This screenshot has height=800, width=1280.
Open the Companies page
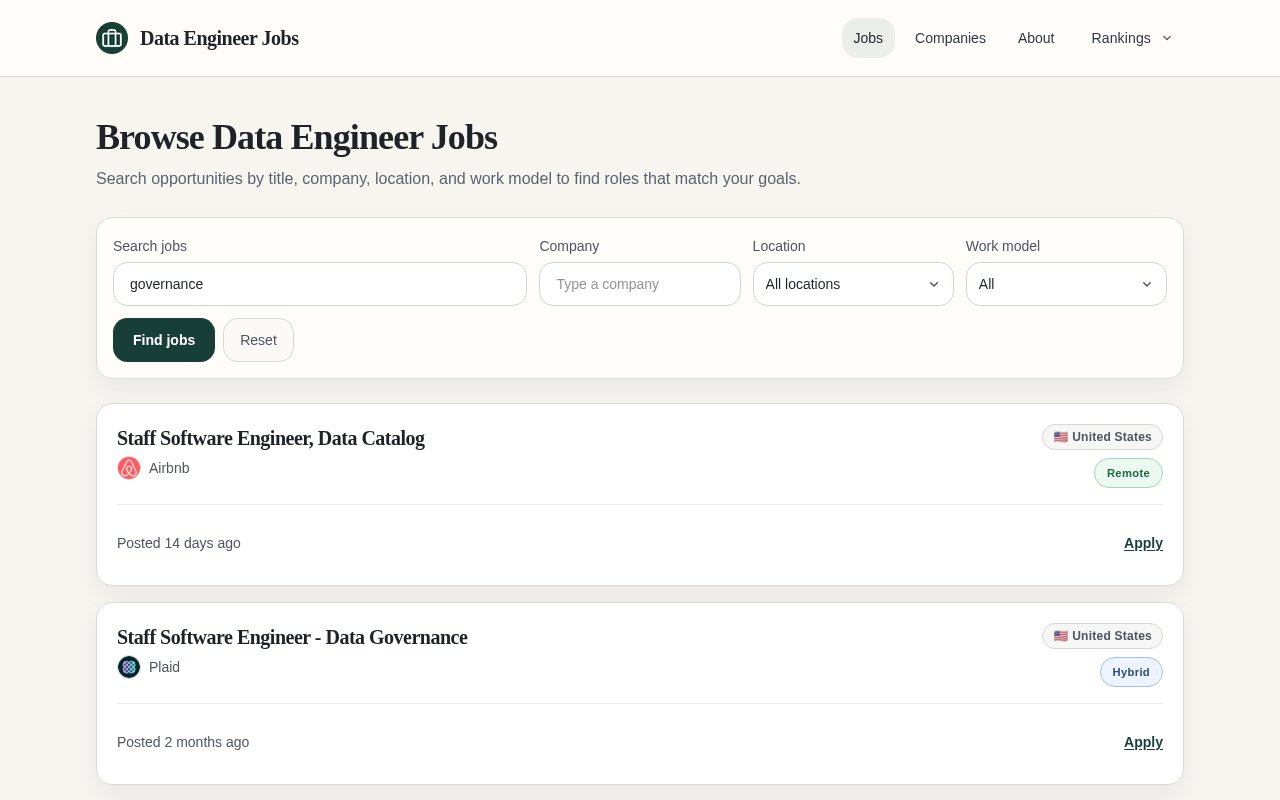click(950, 38)
